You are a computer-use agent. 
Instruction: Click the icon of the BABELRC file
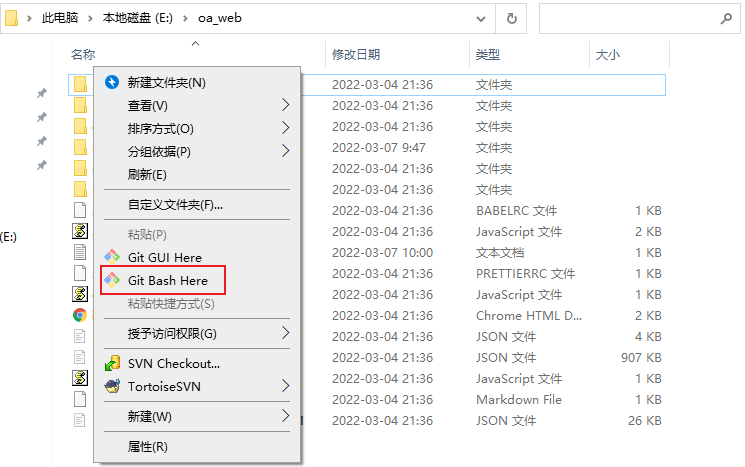tap(80, 210)
